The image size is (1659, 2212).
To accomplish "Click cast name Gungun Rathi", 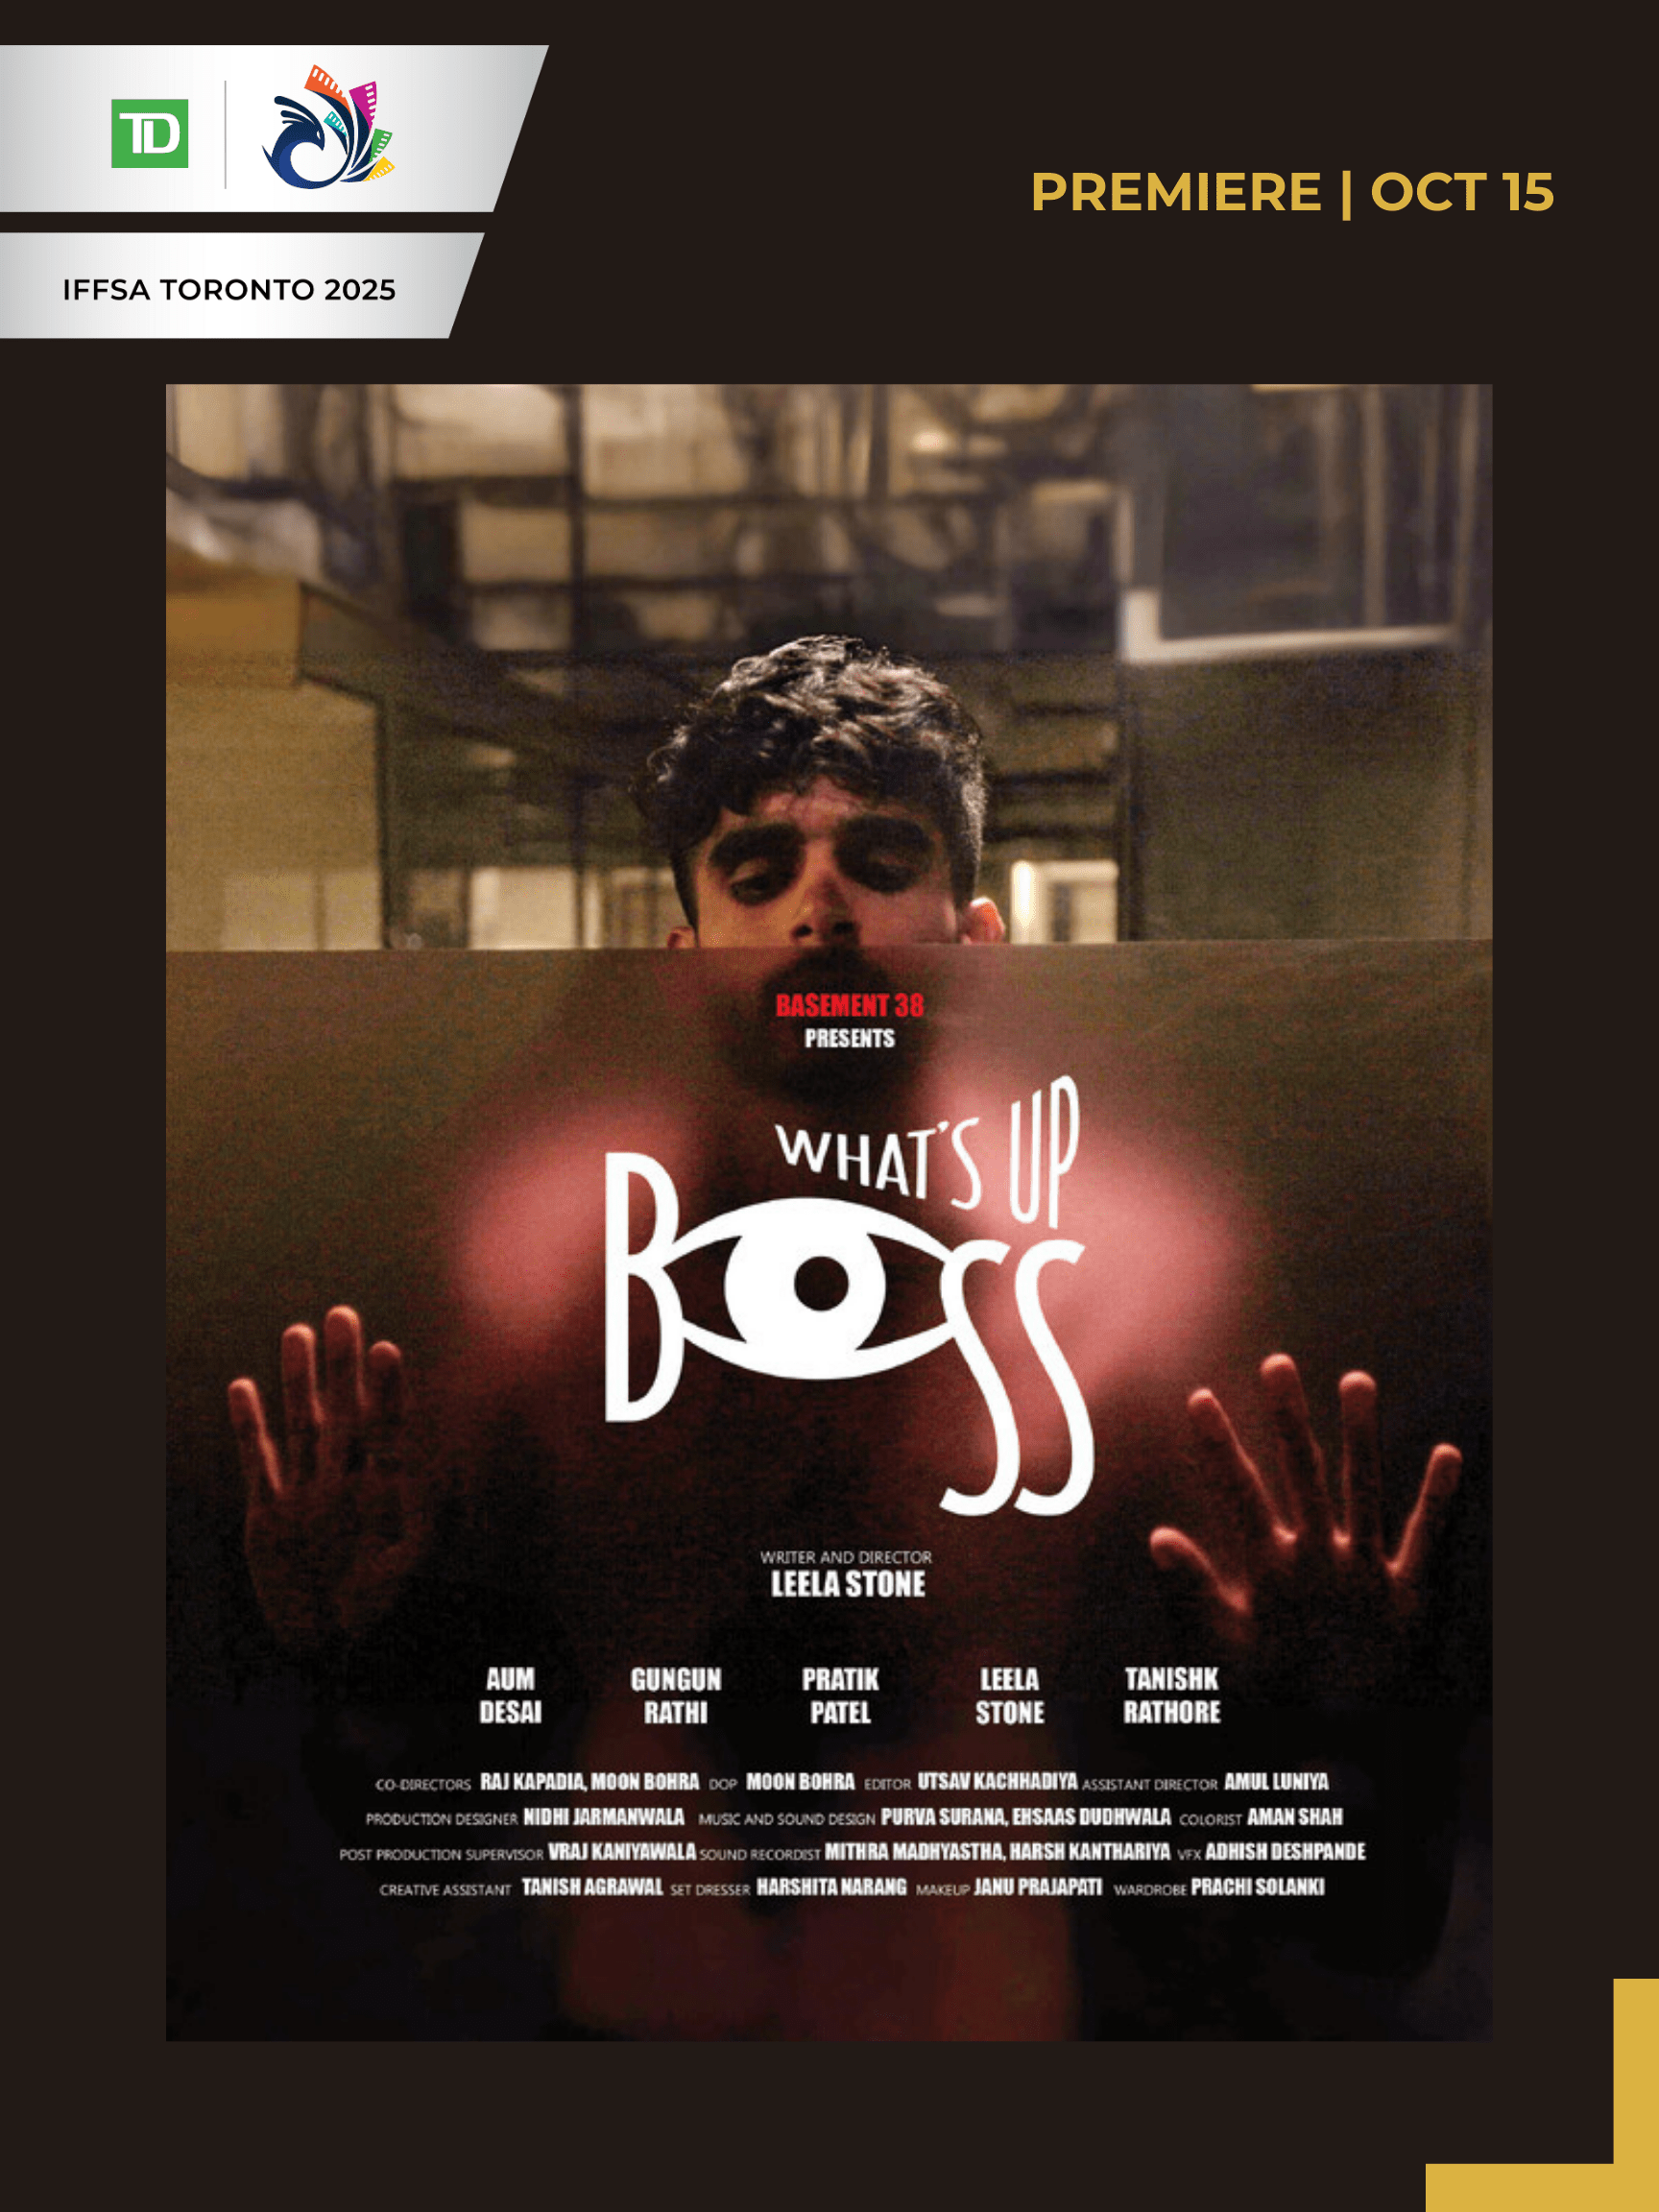I will (x=675, y=1695).
